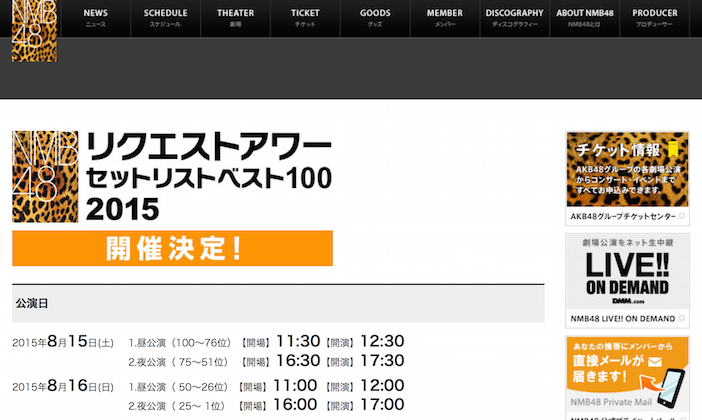Open NMB48 LIVE!! ON DEMAND text link
This screenshot has height=420, width=702.
pos(623,319)
